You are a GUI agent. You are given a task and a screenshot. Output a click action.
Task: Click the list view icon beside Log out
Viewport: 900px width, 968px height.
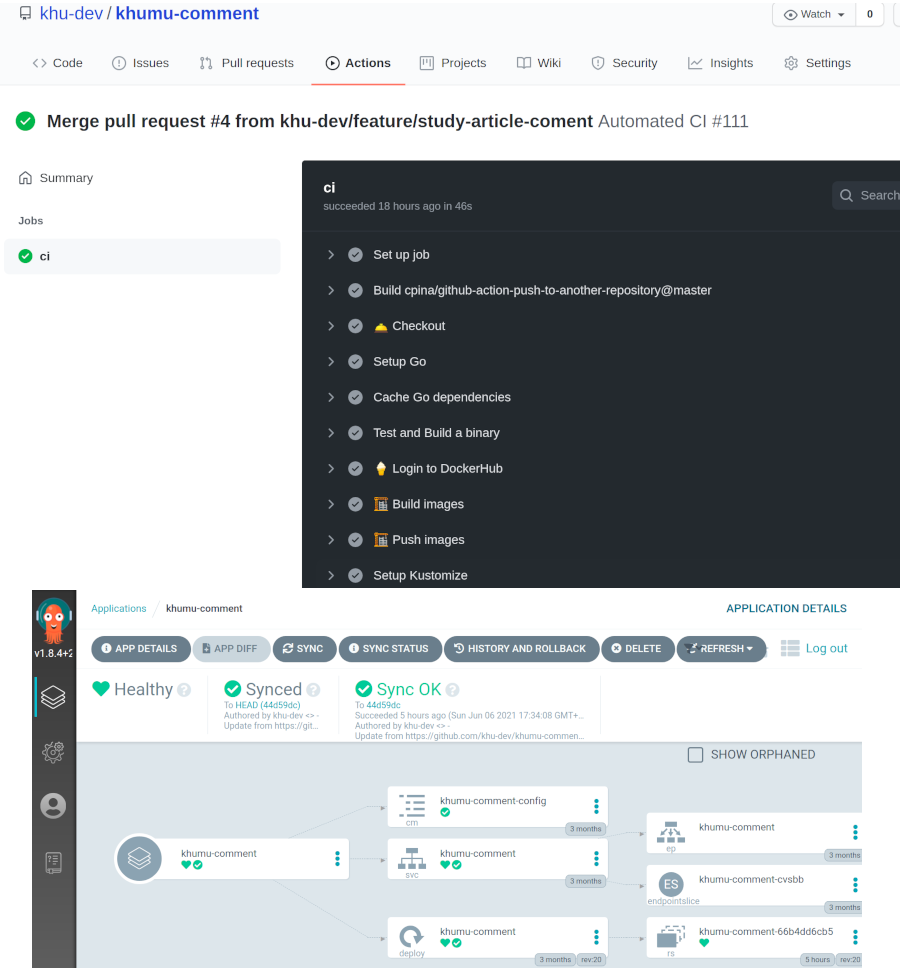[790, 648]
